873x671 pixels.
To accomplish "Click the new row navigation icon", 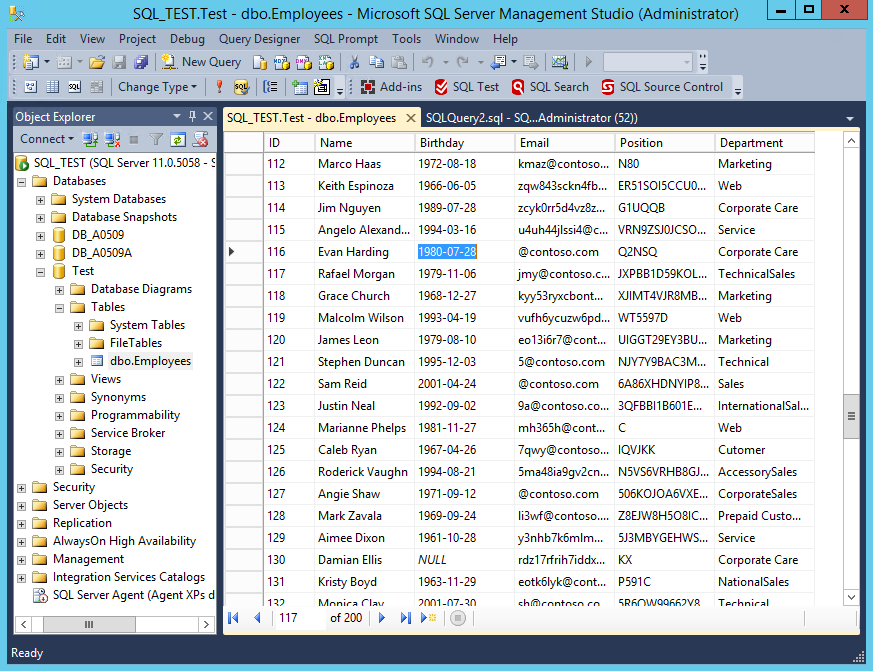I will pos(428,618).
